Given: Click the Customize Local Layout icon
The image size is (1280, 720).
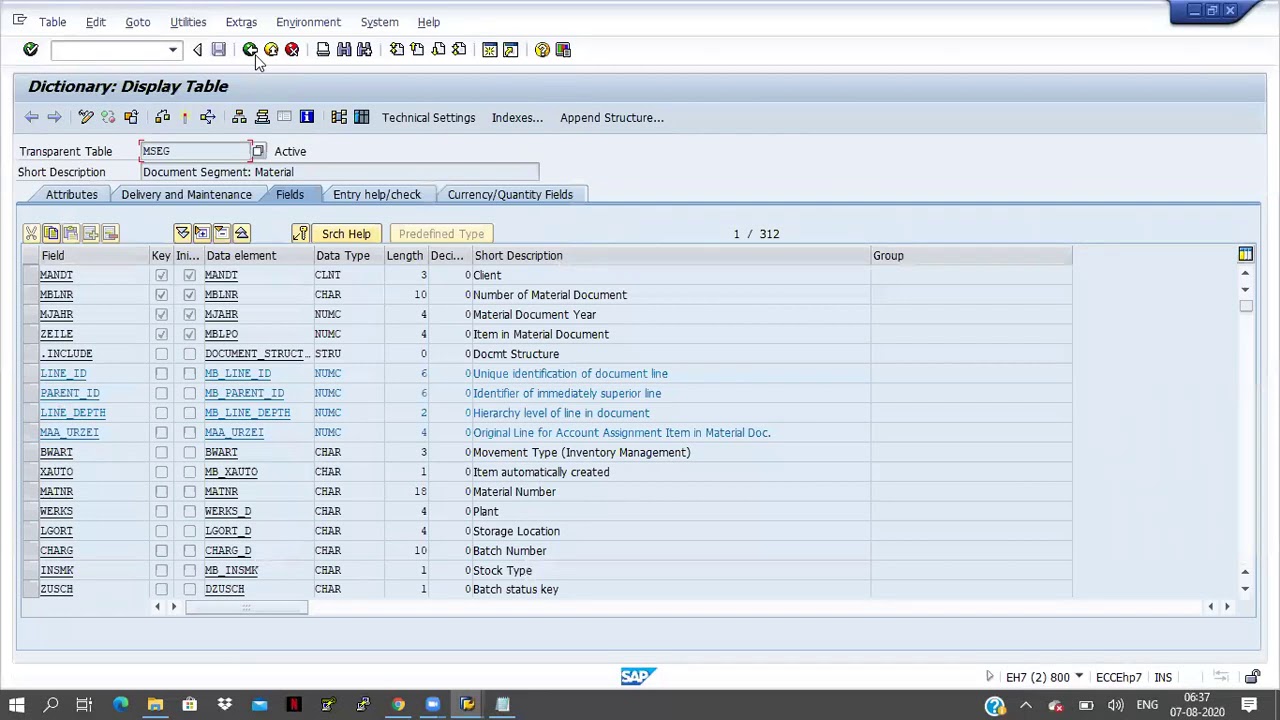Looking at the screenshot, I should 563,50.
